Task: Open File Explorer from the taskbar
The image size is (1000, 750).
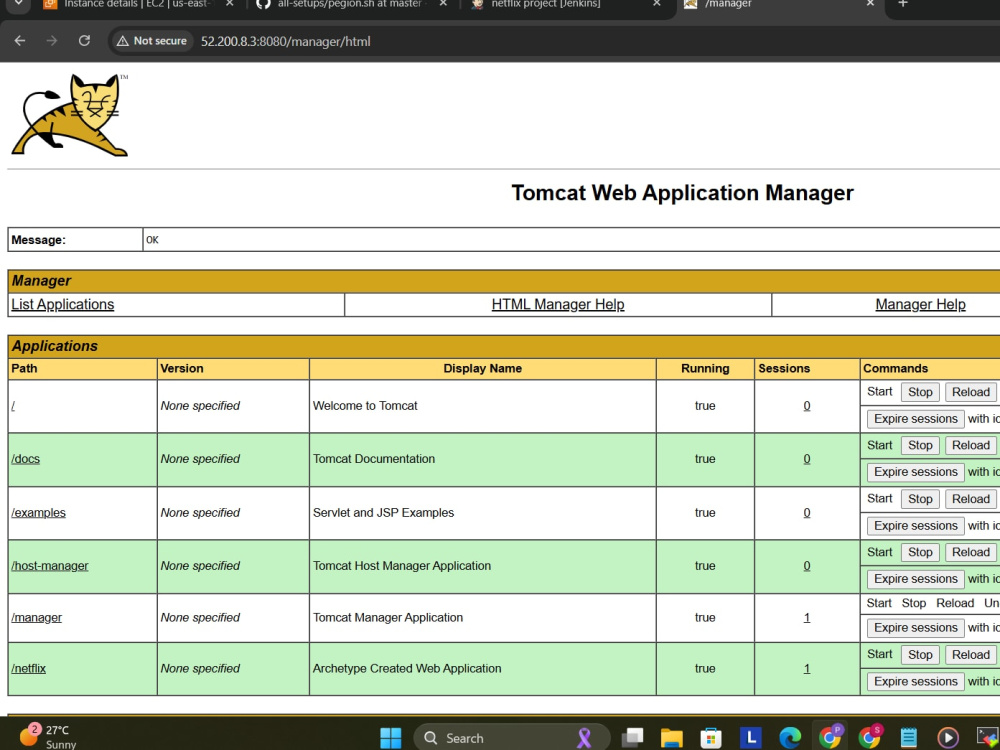Action: pos(672,738)
